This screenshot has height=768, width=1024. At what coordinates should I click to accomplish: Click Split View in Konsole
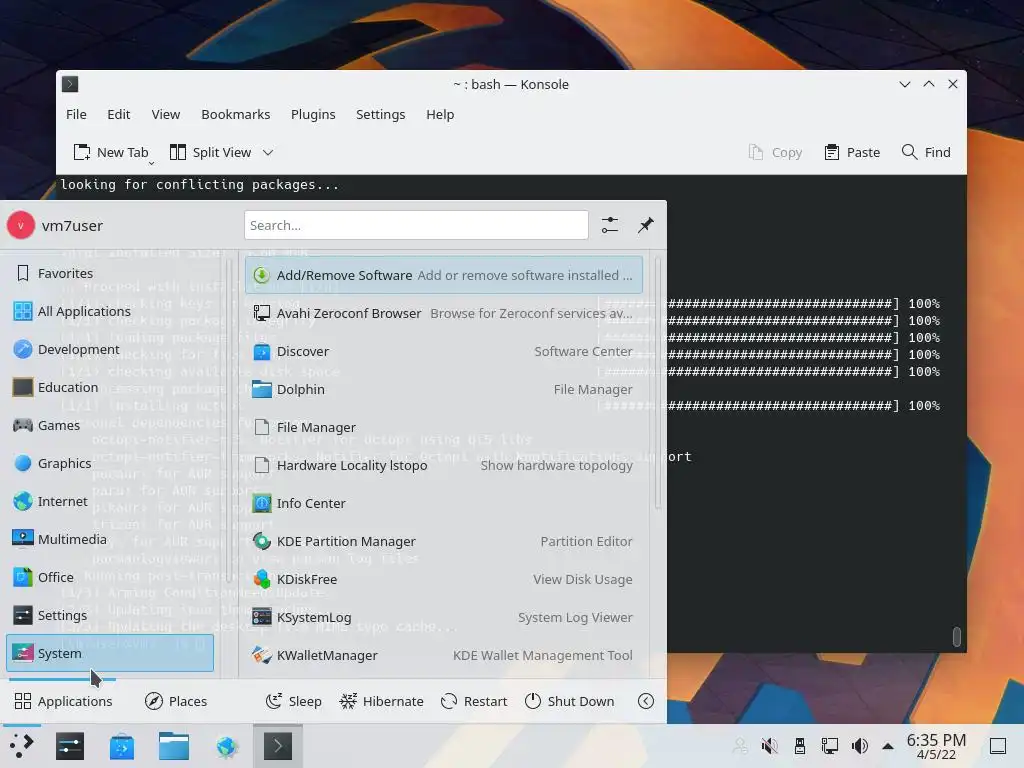211,152
